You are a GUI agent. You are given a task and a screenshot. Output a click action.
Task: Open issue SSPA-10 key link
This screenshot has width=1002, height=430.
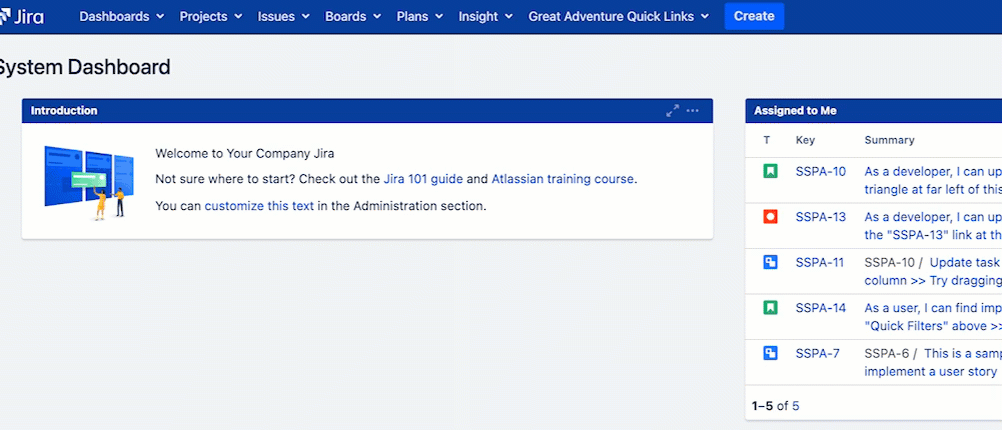(821, 171)
